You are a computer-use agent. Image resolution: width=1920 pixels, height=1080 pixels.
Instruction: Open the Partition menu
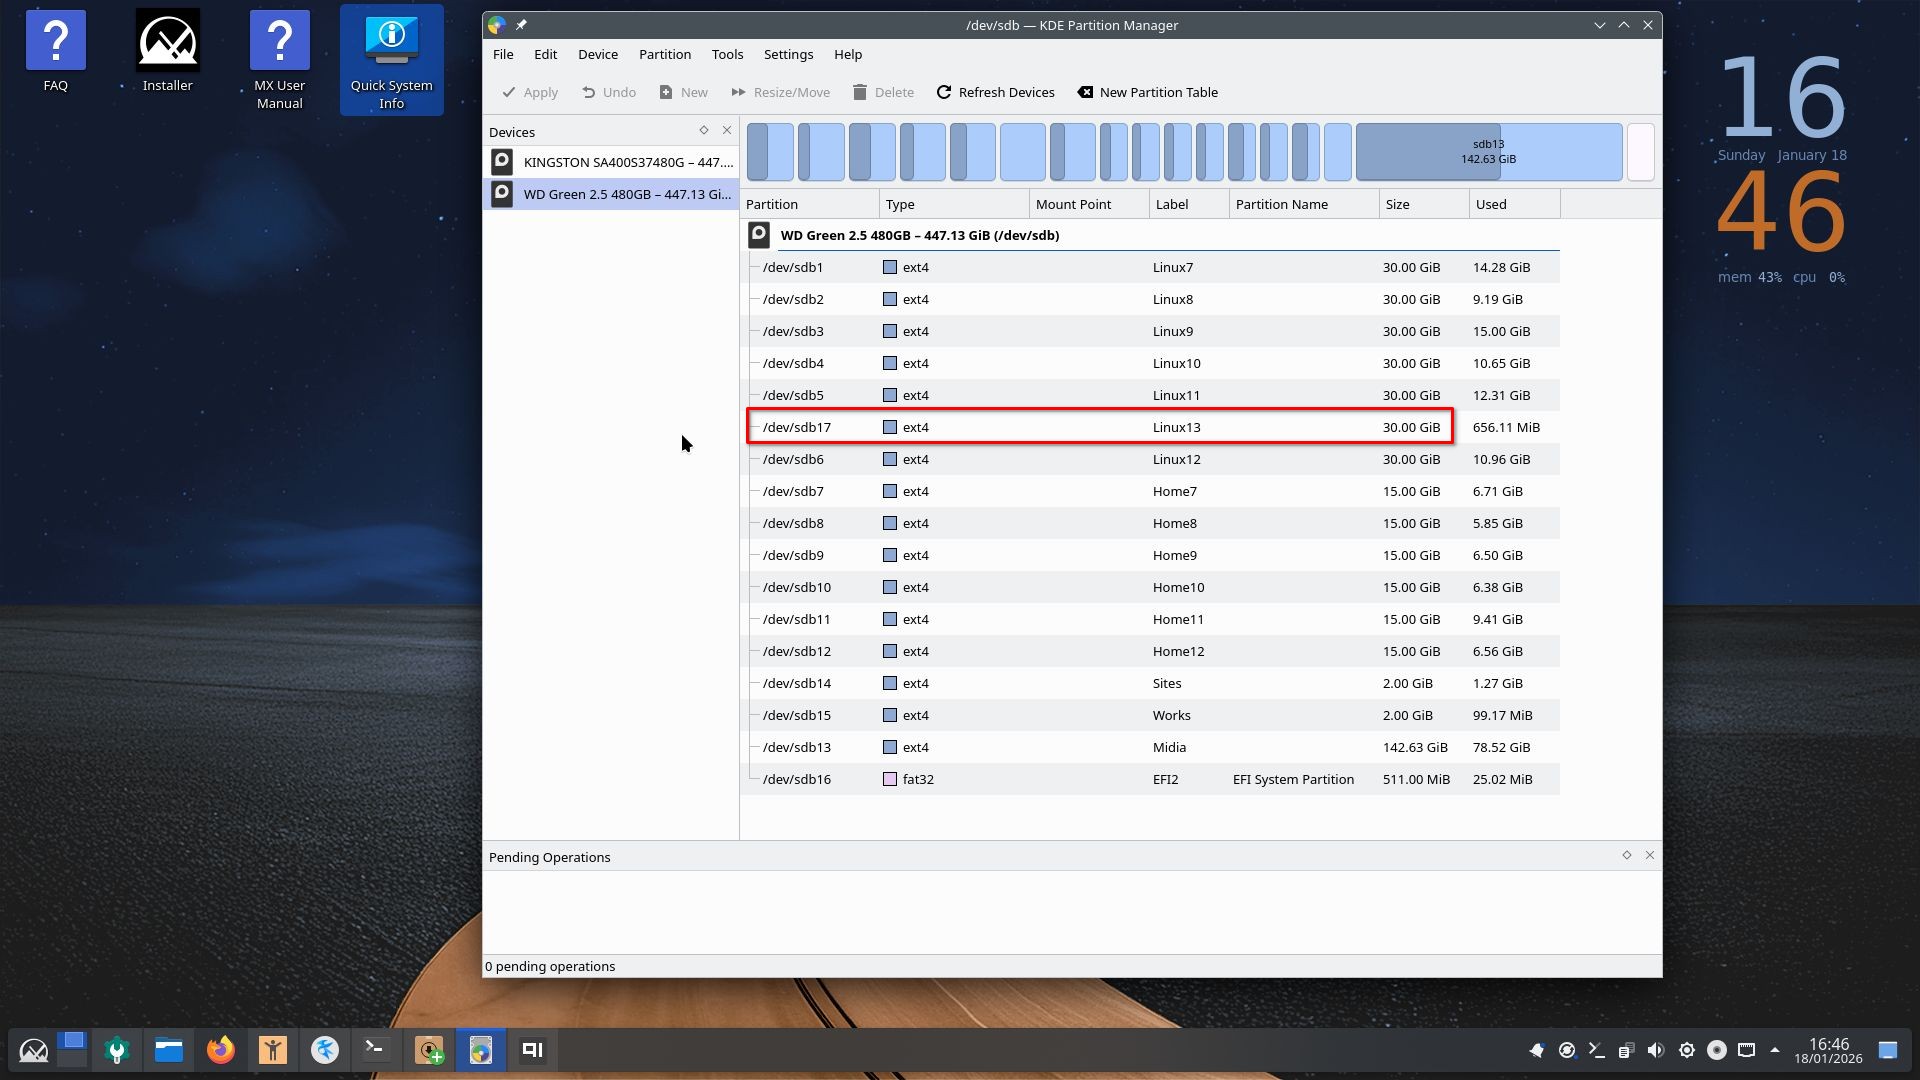664,54
